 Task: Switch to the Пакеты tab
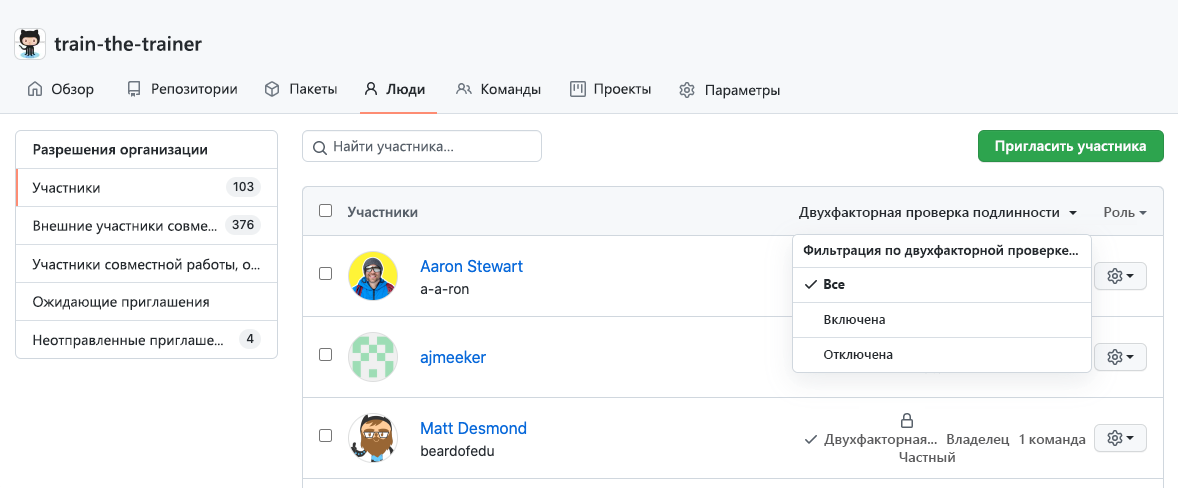[301, 90]
